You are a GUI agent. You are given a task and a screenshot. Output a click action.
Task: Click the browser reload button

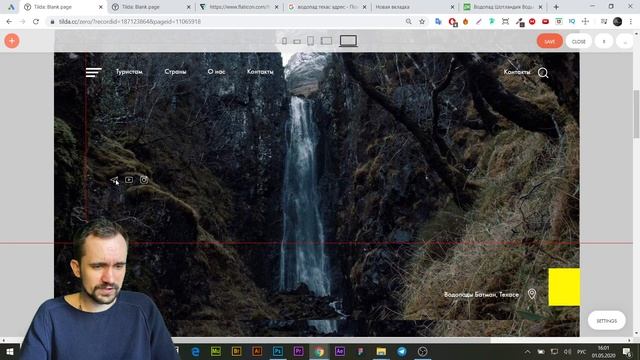36,22
